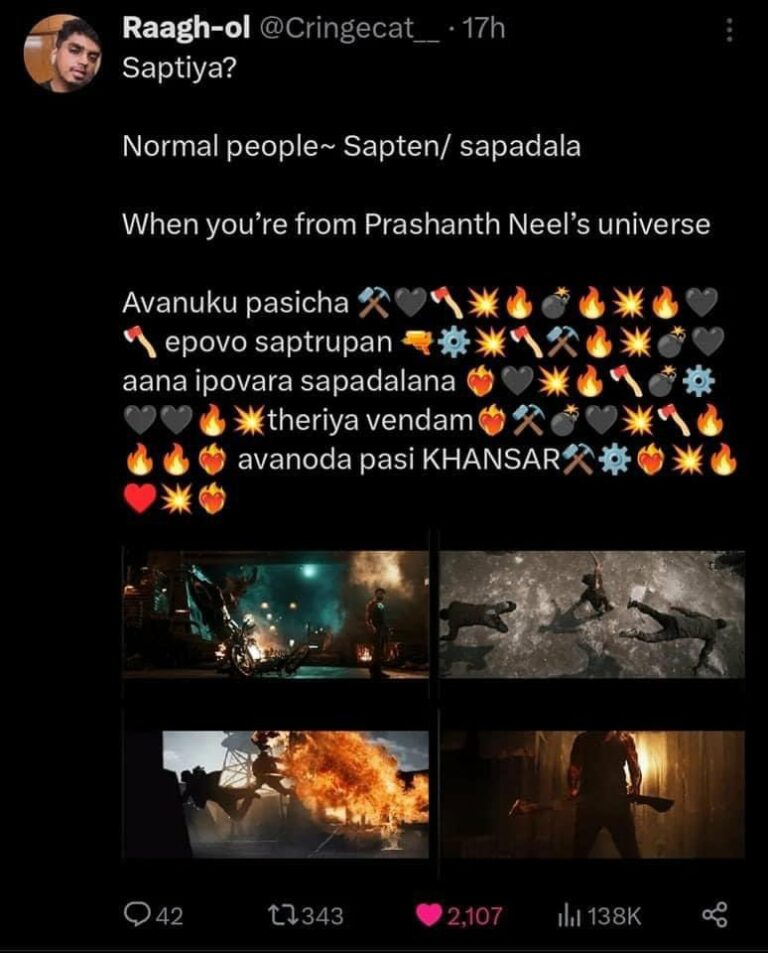Toggle the pink heart like button

click(x=429, y=915)
